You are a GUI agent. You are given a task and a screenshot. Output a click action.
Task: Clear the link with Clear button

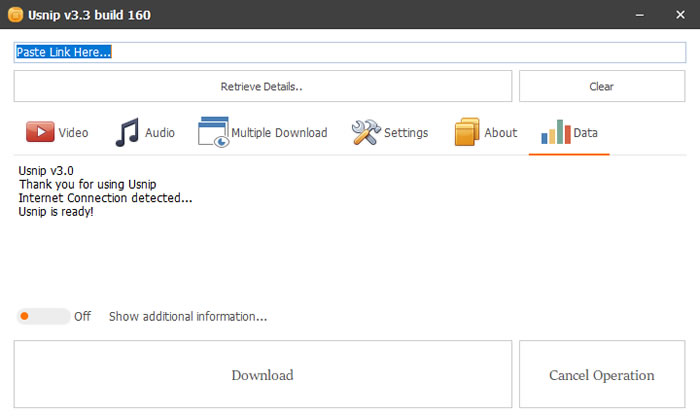tap(602, 86)
